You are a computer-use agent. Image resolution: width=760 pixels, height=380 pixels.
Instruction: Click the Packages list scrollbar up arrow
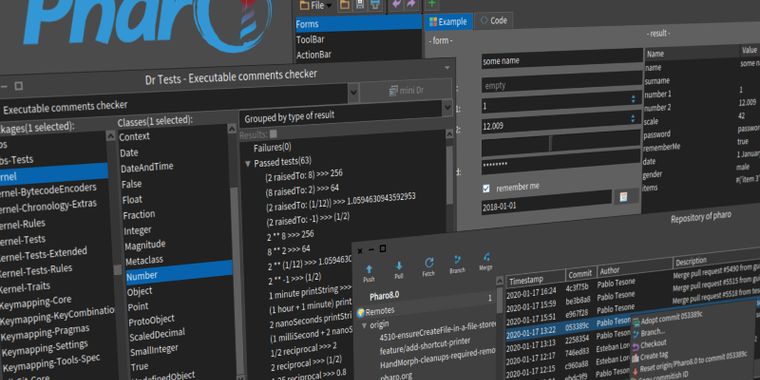pos(111,137)
